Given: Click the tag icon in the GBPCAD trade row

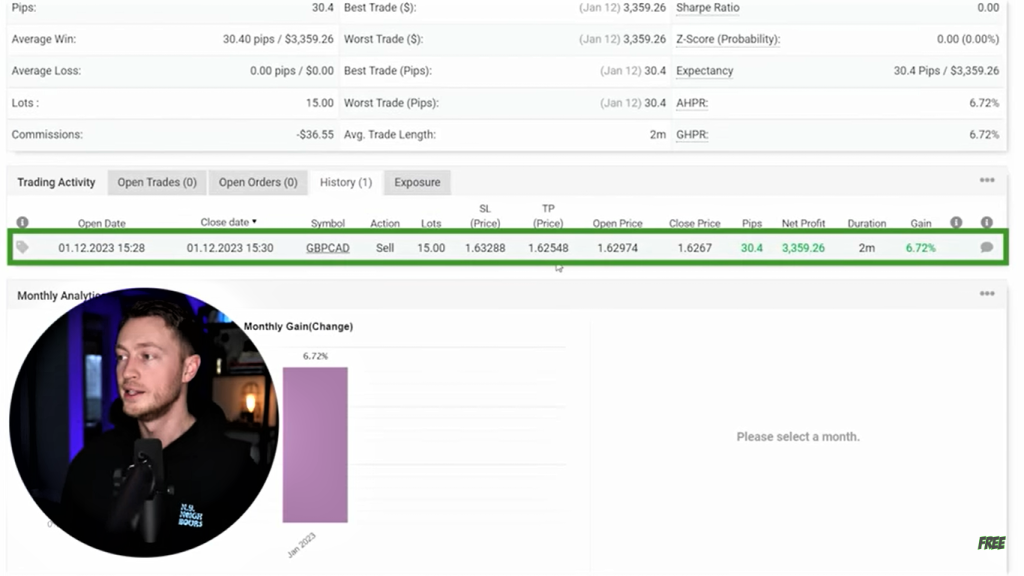Looking at the screenshot, I should (x=23, y=247).
